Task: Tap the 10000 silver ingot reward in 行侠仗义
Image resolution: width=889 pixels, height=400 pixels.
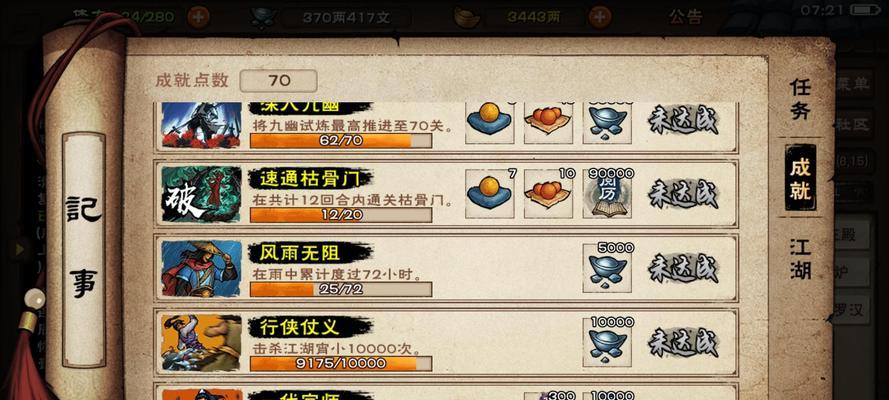Action: 607,343
